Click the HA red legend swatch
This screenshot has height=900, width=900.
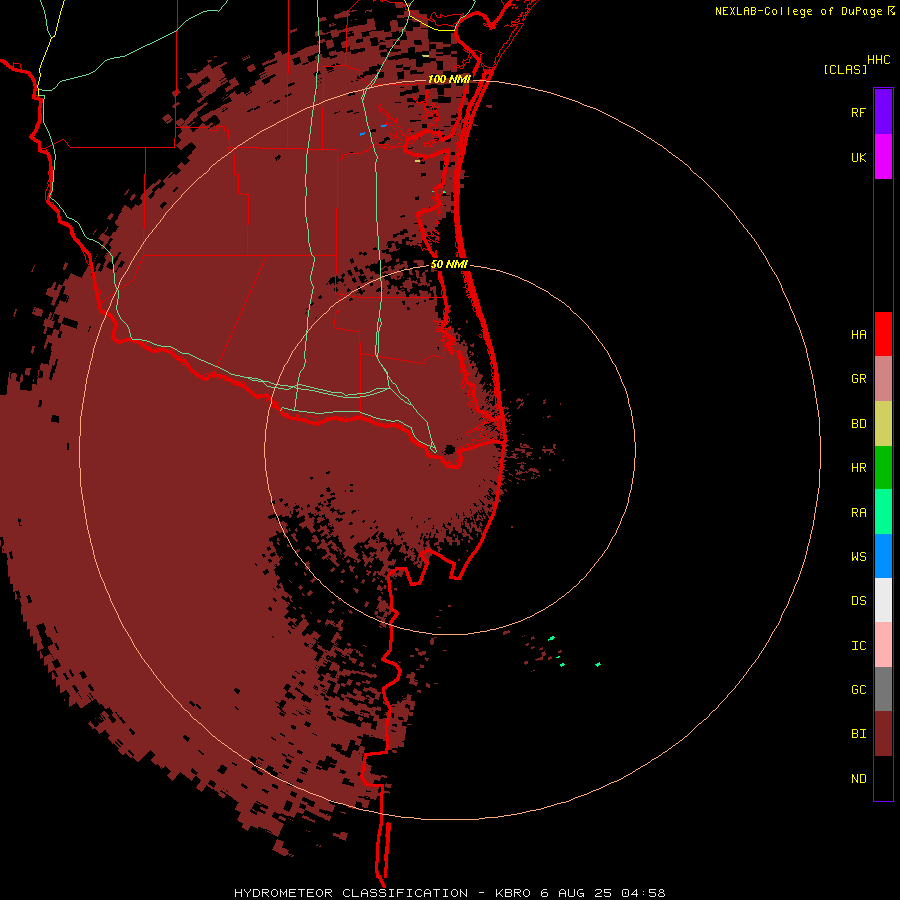point(883,334)
